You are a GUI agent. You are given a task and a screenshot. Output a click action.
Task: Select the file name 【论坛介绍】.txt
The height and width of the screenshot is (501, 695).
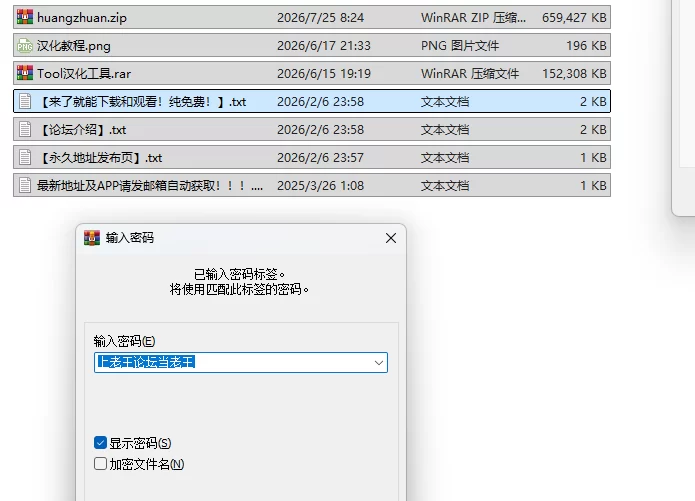[82, 129]
